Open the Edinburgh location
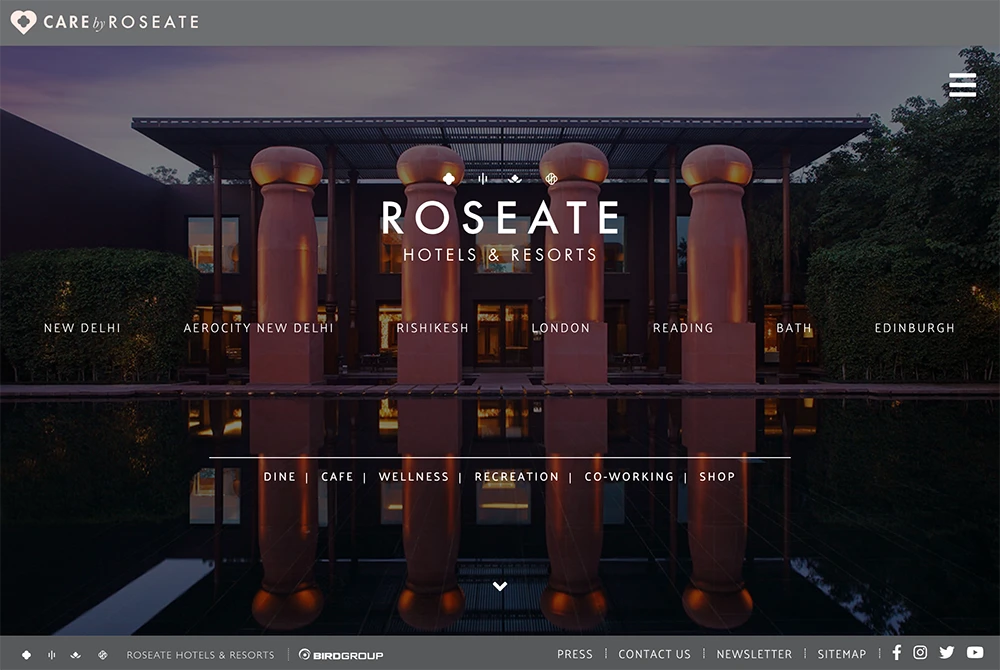The height and width of the screenshot is (670, 1000). [x=915, y=328]
